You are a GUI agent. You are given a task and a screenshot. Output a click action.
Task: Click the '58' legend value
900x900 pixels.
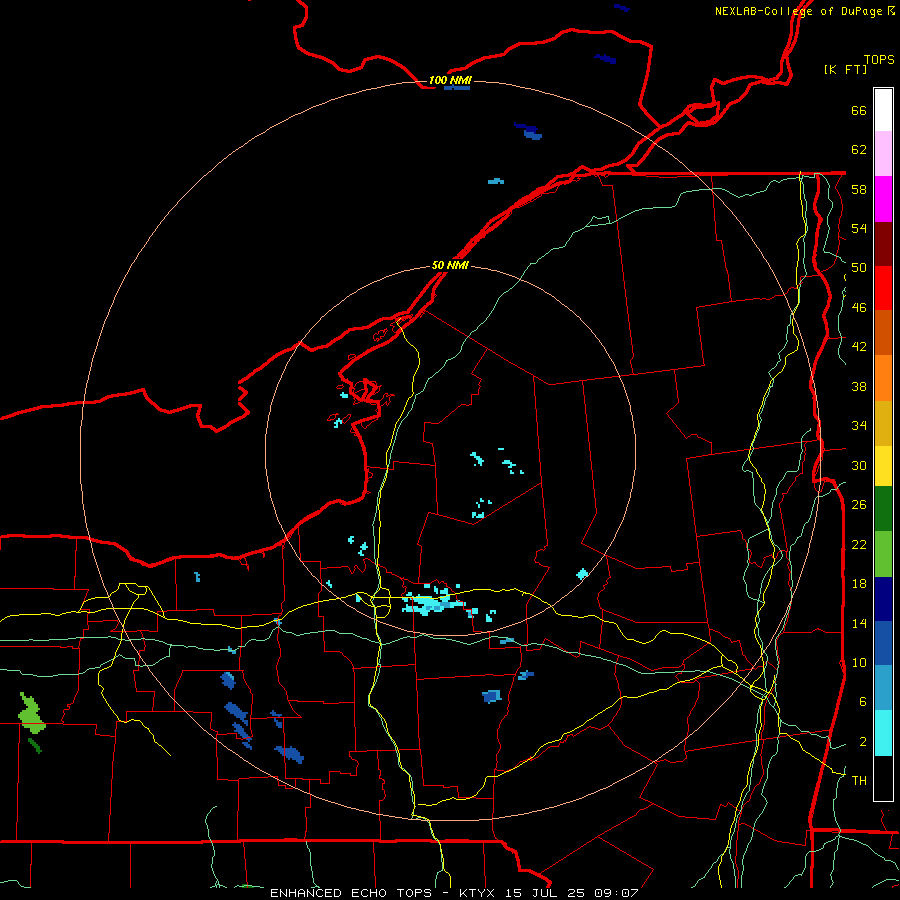(859, 189)
